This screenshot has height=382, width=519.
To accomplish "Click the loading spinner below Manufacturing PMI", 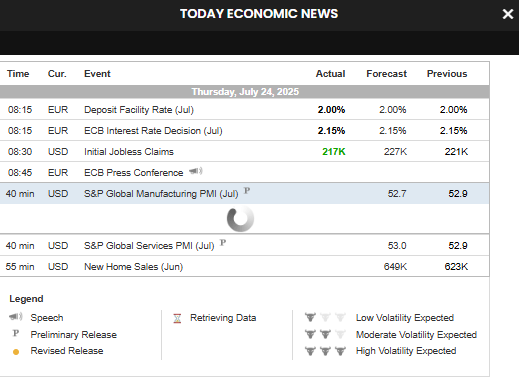I will [240, 219].
